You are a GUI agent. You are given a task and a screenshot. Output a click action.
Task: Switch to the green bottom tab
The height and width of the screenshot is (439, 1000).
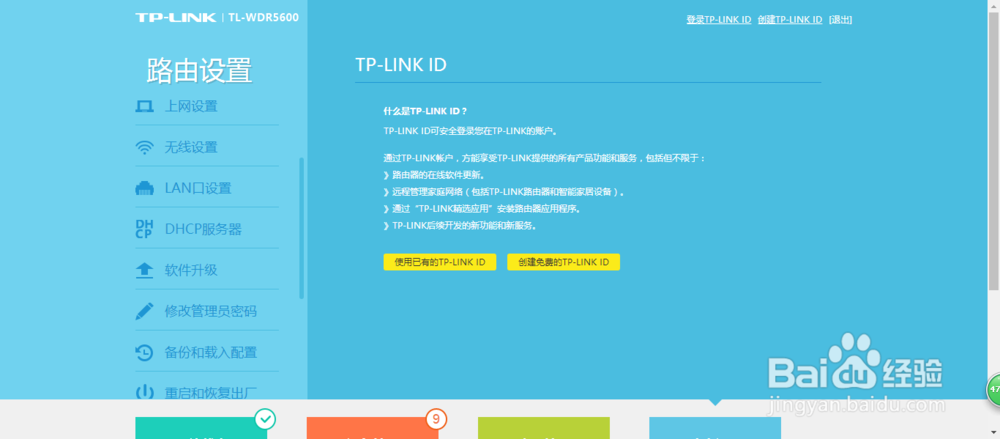click(x=544, y=428)
